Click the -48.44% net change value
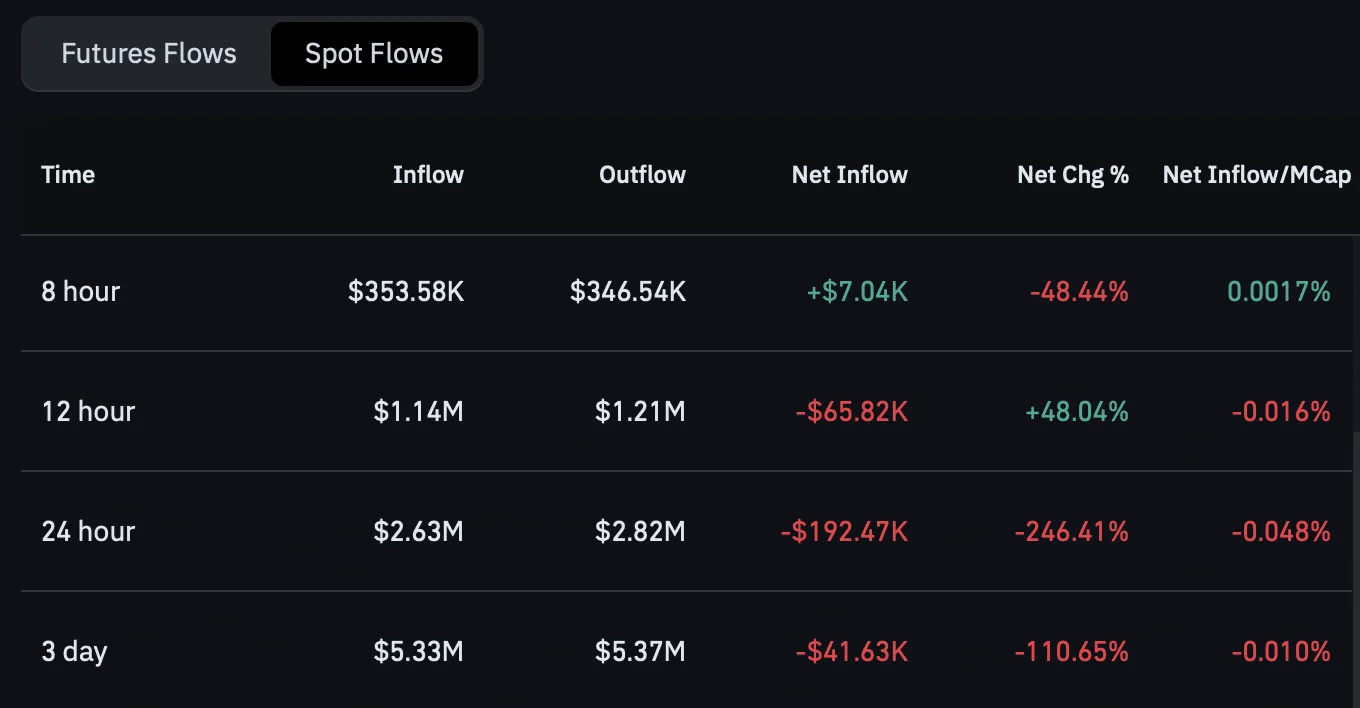The width and height of the screenshot is (1360, 708). [x=1079, y=292]
